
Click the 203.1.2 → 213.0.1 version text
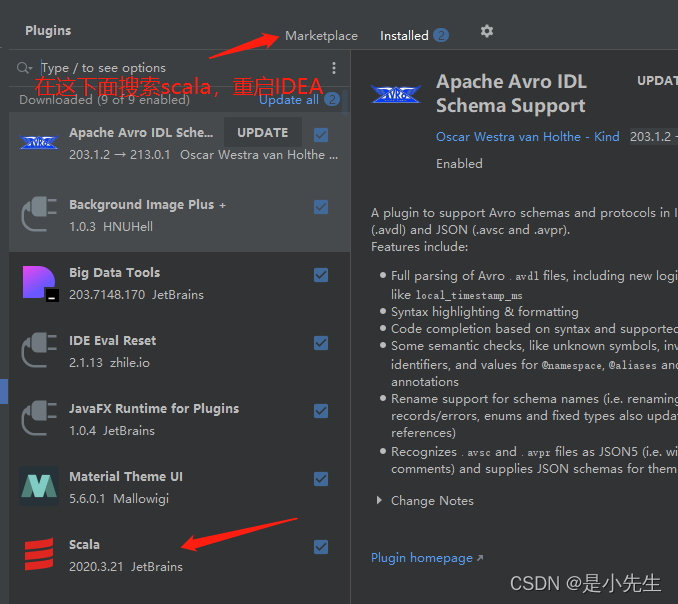[x=120, y=155]
